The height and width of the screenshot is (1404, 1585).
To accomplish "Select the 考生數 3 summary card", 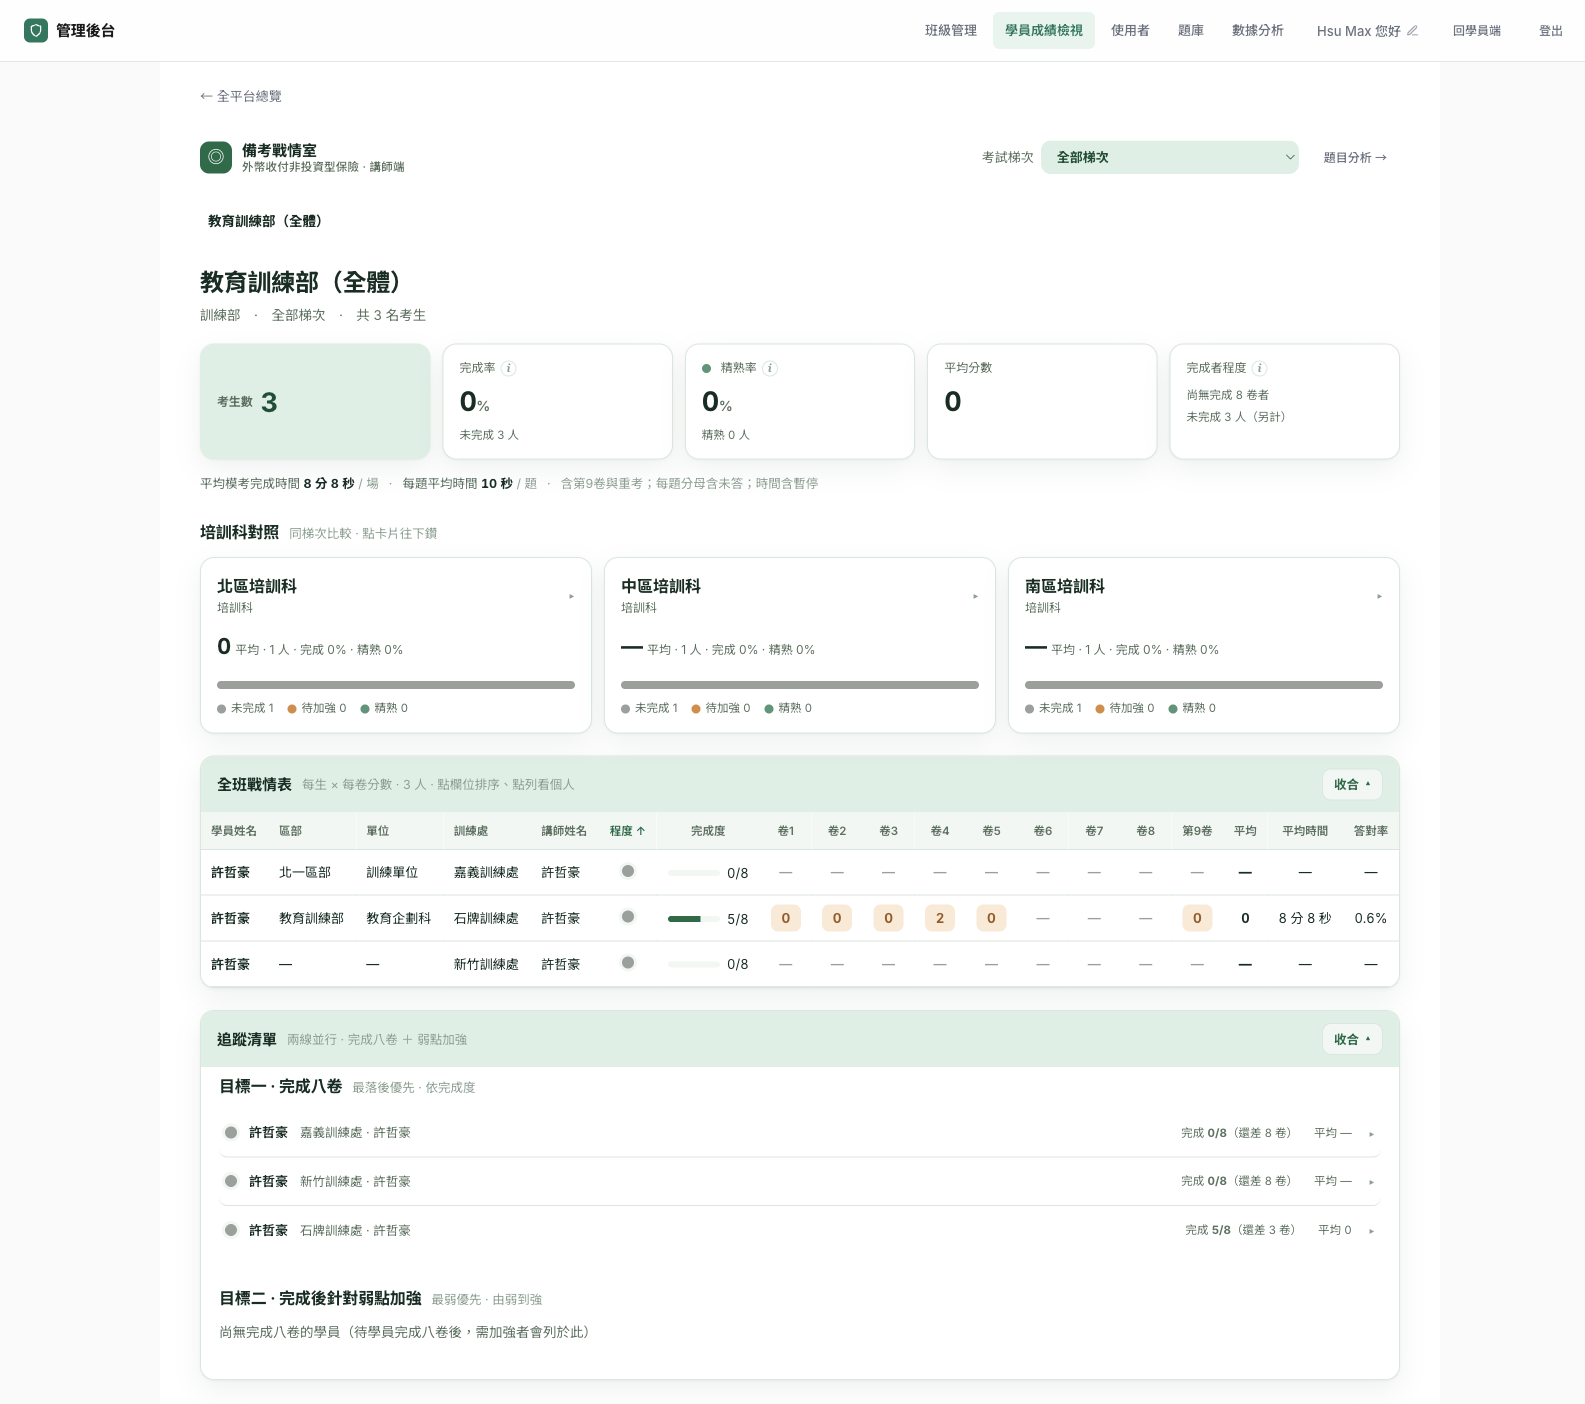I will click(x=315, y=401).
